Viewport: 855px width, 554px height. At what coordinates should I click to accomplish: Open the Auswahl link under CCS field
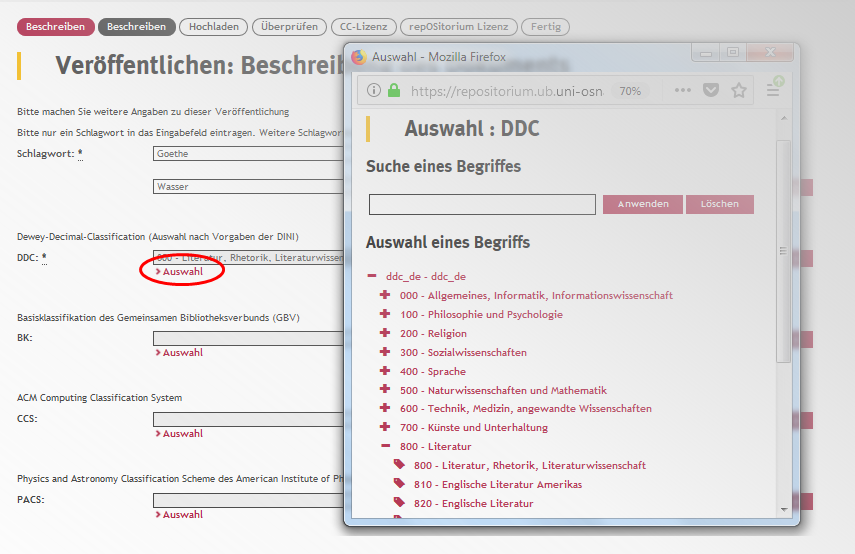point(179,433)
